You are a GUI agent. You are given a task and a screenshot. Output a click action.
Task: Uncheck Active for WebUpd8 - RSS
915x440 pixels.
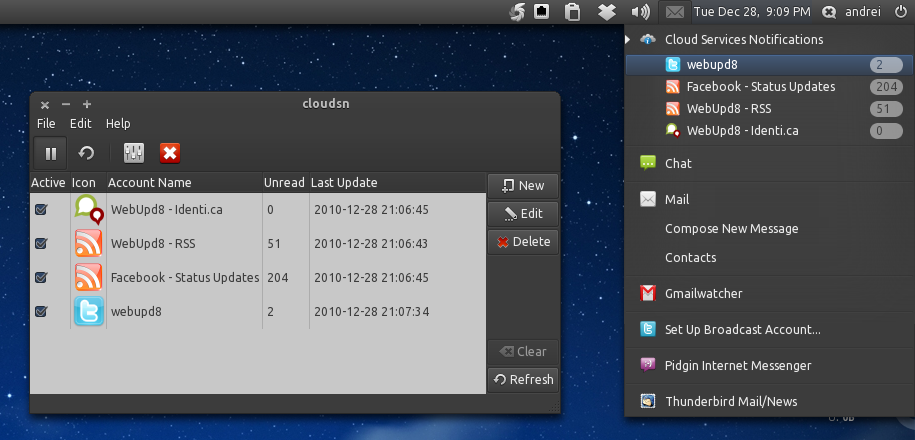41,243
